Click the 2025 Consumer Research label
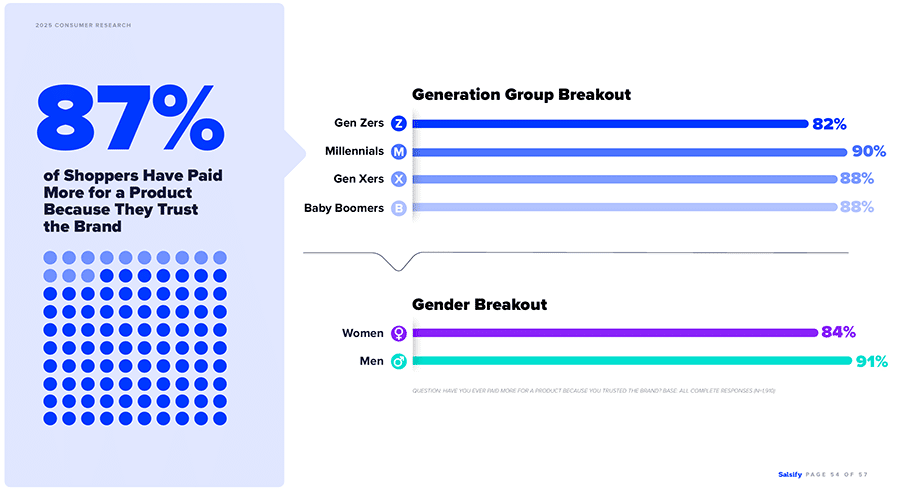Screen dimensions: 900x491 click(x=83, y=25)
